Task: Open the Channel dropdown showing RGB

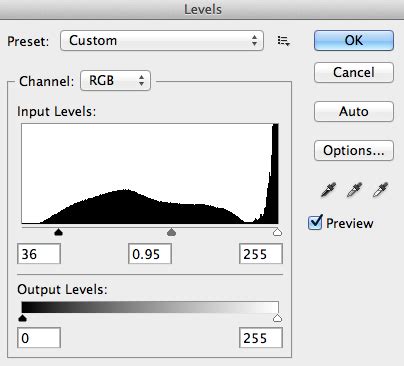Action: tap(115, 80)
